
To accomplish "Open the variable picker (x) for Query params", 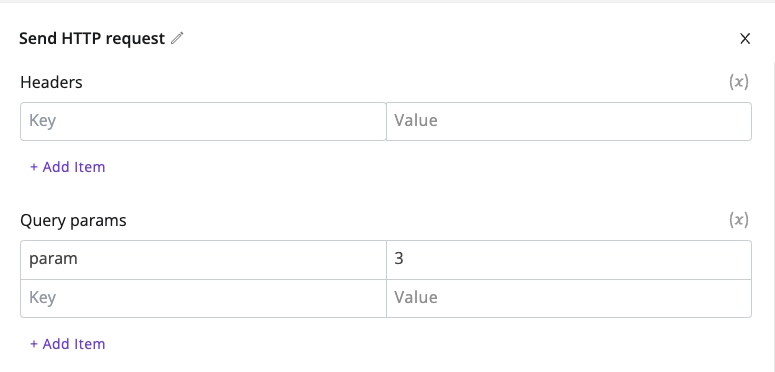I will pos(739,220).
